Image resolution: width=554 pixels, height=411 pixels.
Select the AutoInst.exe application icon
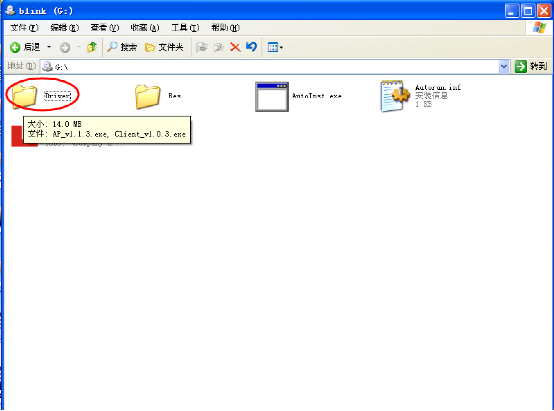tap(272, 96)
